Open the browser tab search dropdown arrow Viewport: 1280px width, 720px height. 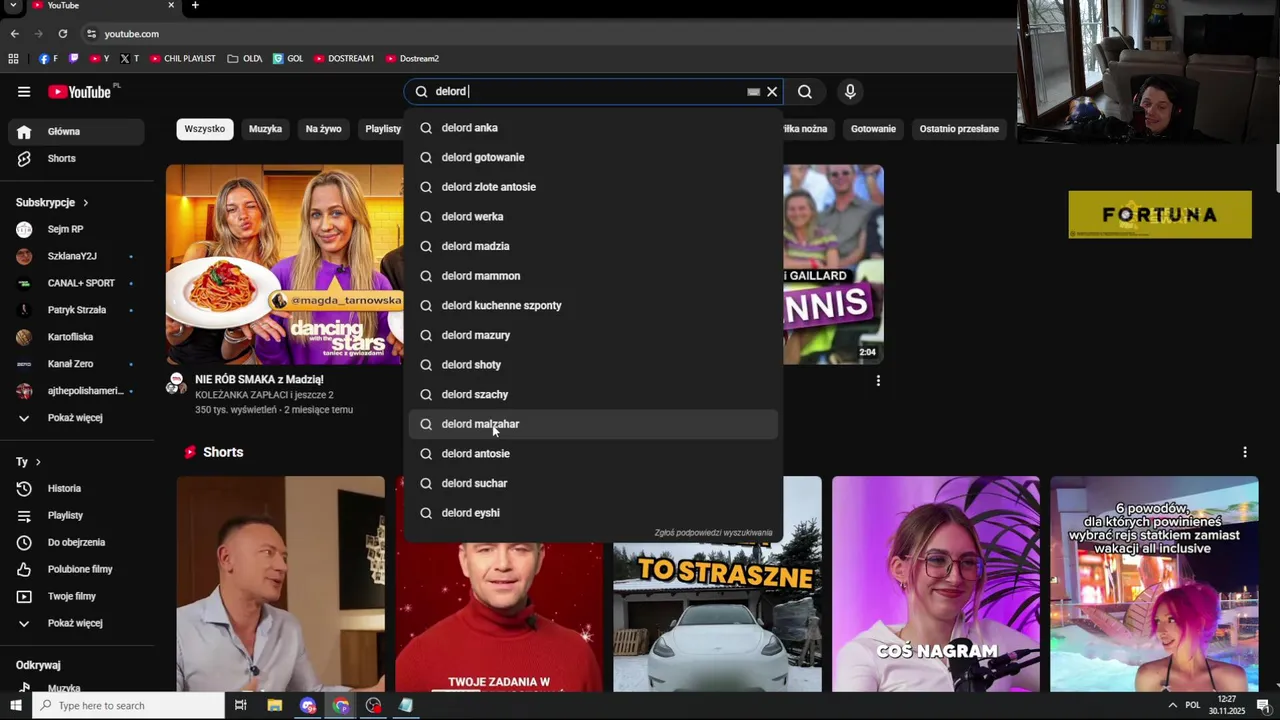pos(14,6)
